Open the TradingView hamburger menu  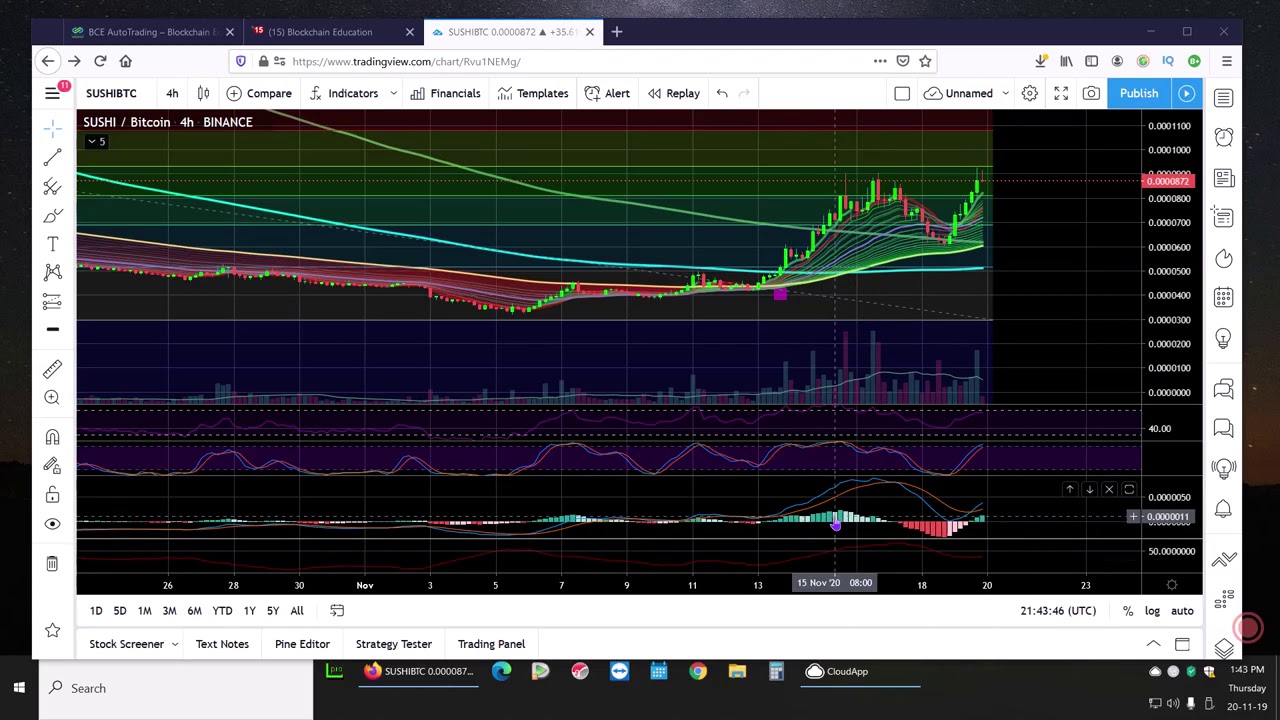[52, 93]
